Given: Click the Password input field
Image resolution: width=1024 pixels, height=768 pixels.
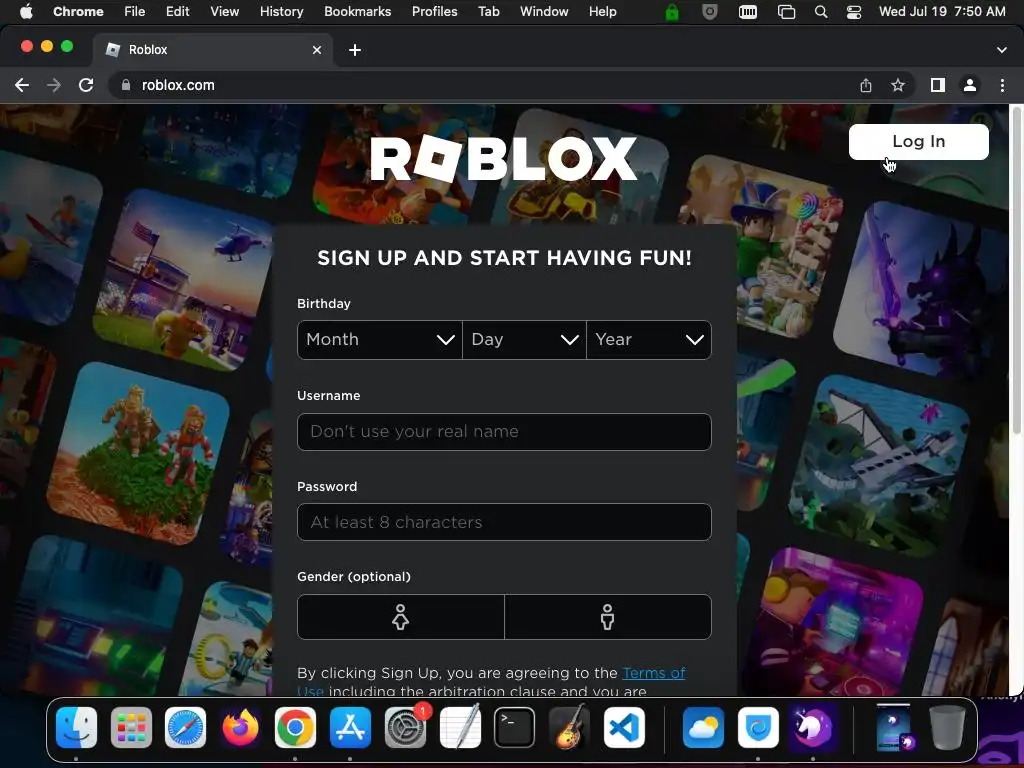Looking at the screenshot, I should point(504,522).
